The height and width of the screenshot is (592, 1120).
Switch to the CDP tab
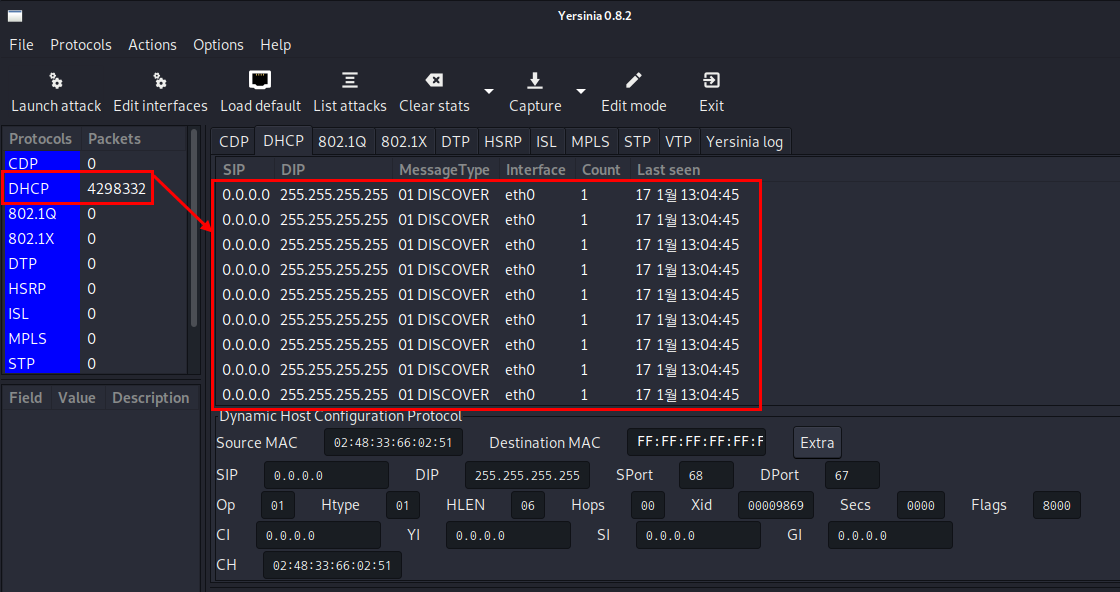coord(234,141)
